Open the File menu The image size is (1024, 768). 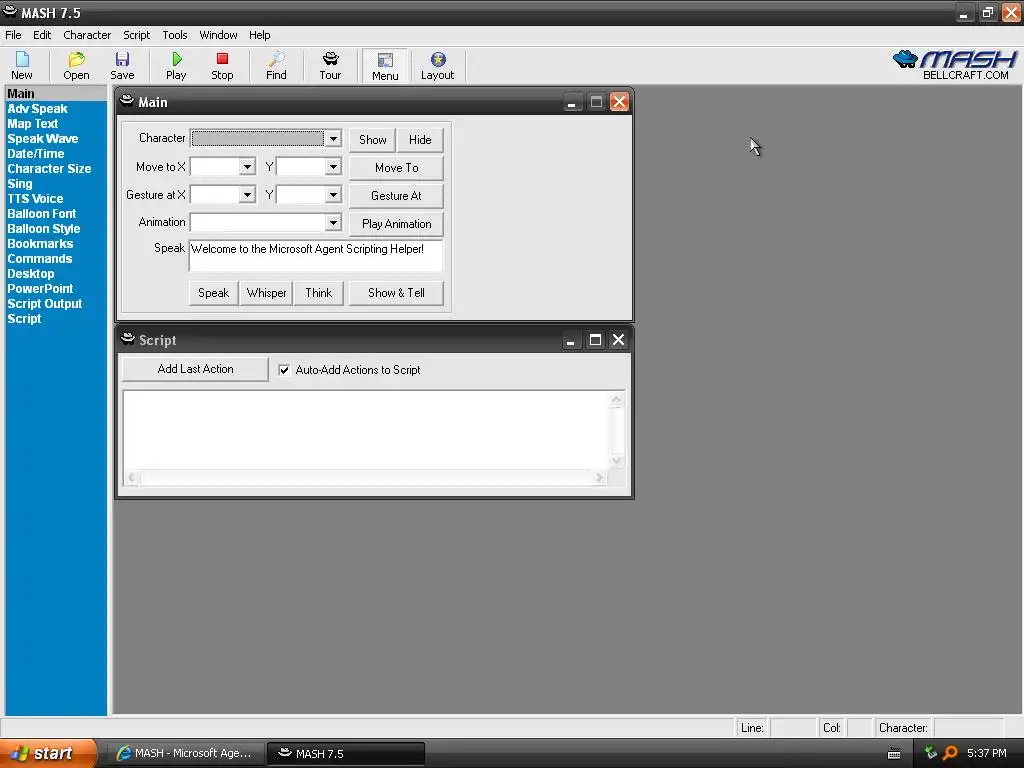coord(13,35)
